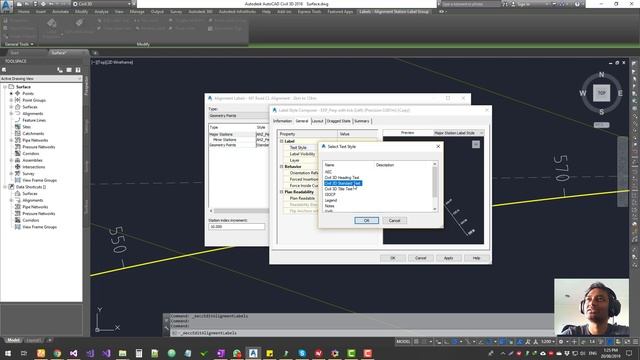Collapse the Plan Readability property group
The width and height of the screenshot is (640, 360).
tap(282, 192)
